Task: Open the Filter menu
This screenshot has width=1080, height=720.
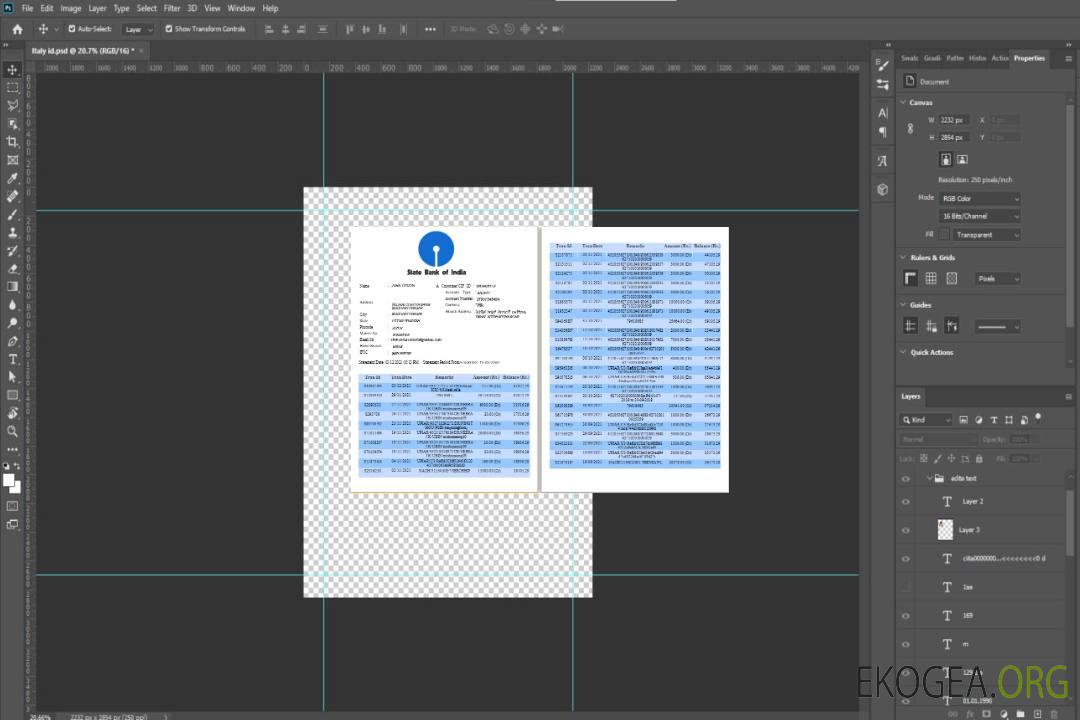Action: click(172, 8)
